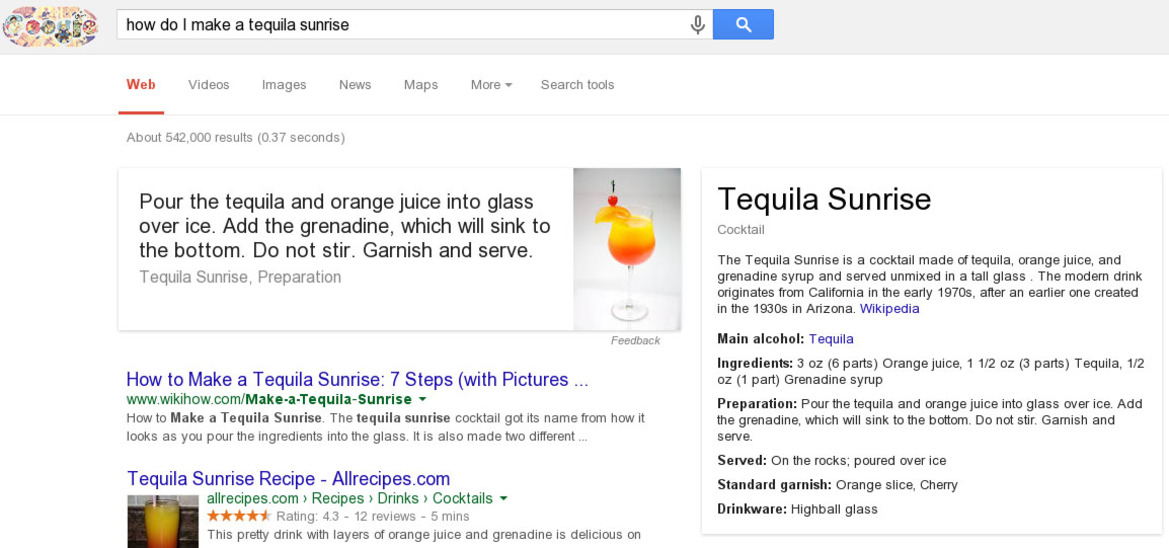Select the Web tab
Screen dimensions: 1169x548
coord(141,84)
